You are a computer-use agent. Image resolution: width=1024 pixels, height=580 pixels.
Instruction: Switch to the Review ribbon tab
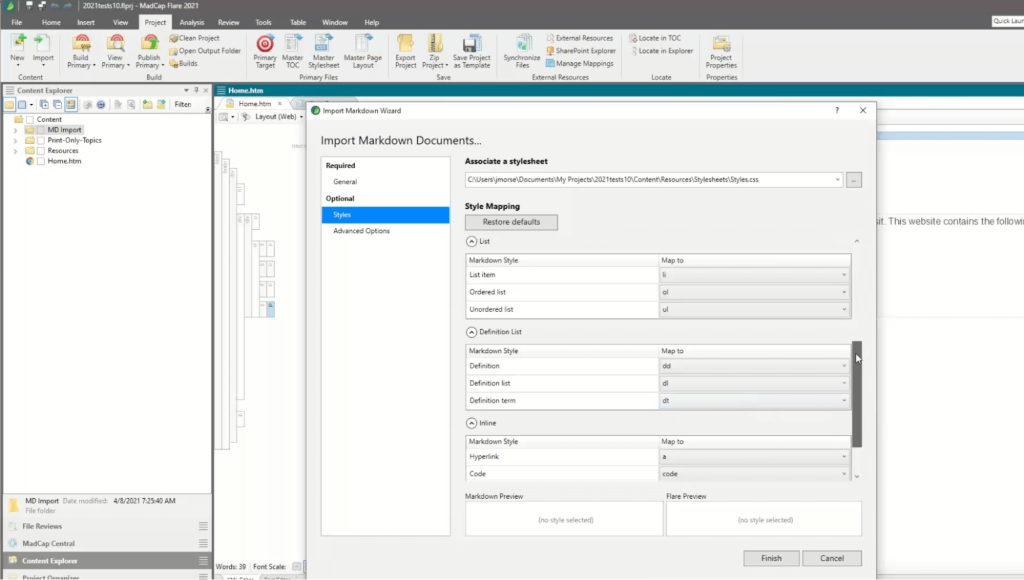(229, 22)
